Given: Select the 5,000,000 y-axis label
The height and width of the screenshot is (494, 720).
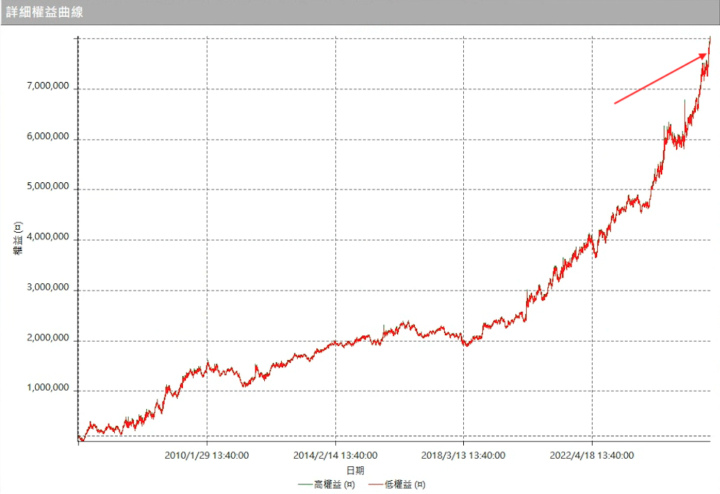Looking at the screenshot, I should click(48, 186).
